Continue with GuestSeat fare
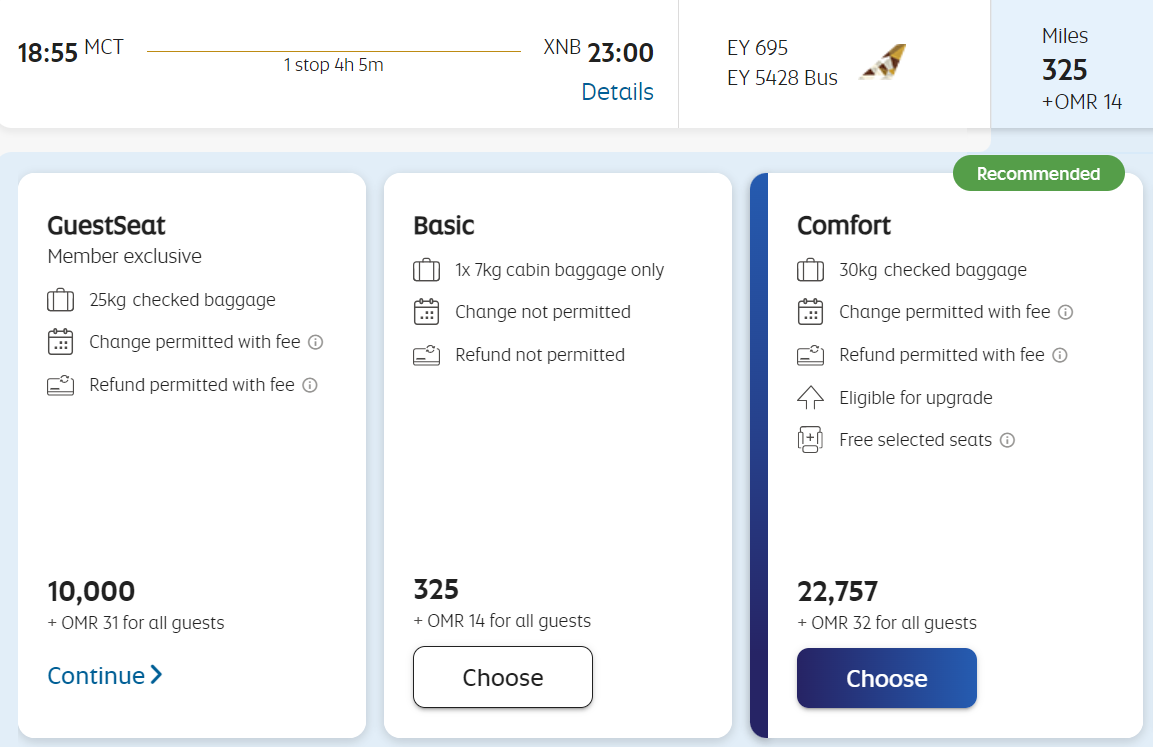Viewport: 1153px width, 747px height. (104, 676)
